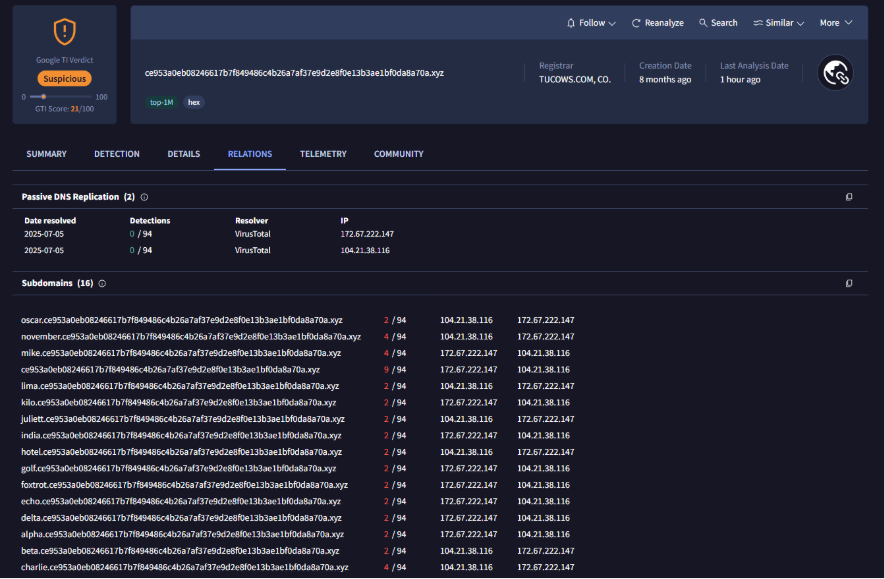This screenshot has width=885, height=579.
Task: Click the Date resolved column header
Action: point(50,221)
